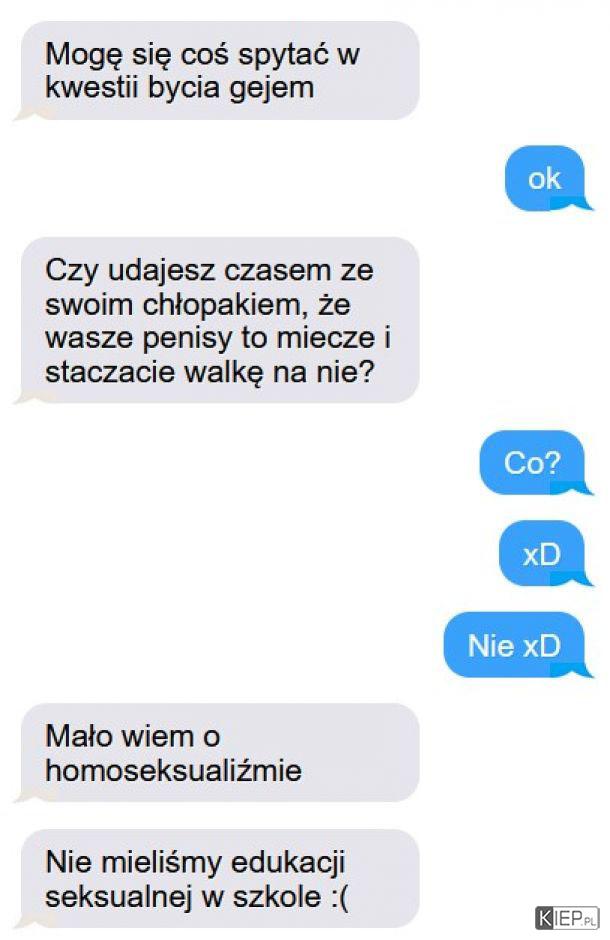Click the word "homoseksualiźmie"

tap(174, 770)
